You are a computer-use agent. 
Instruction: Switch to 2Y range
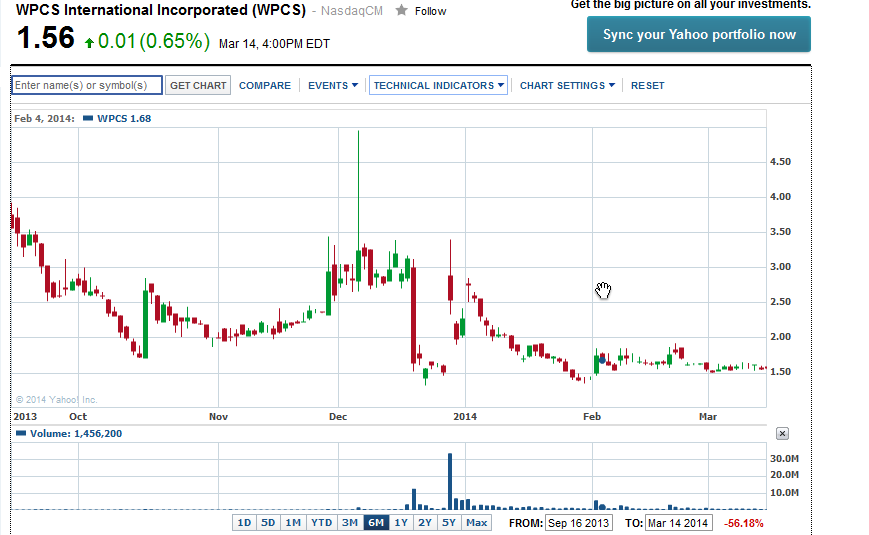[x=425, y=522]
